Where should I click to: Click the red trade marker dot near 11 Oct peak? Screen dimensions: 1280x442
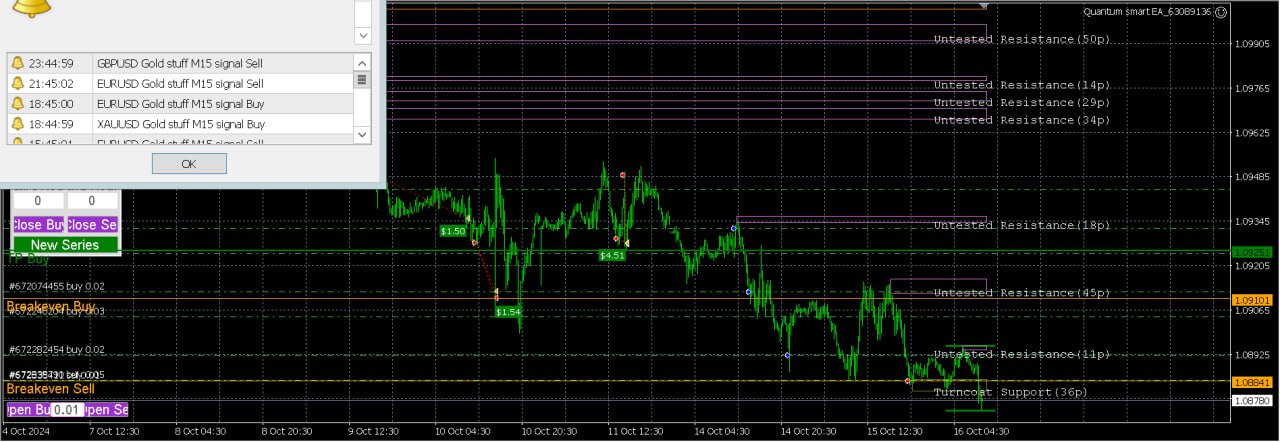pyautogui.click(x=622, y=175)
